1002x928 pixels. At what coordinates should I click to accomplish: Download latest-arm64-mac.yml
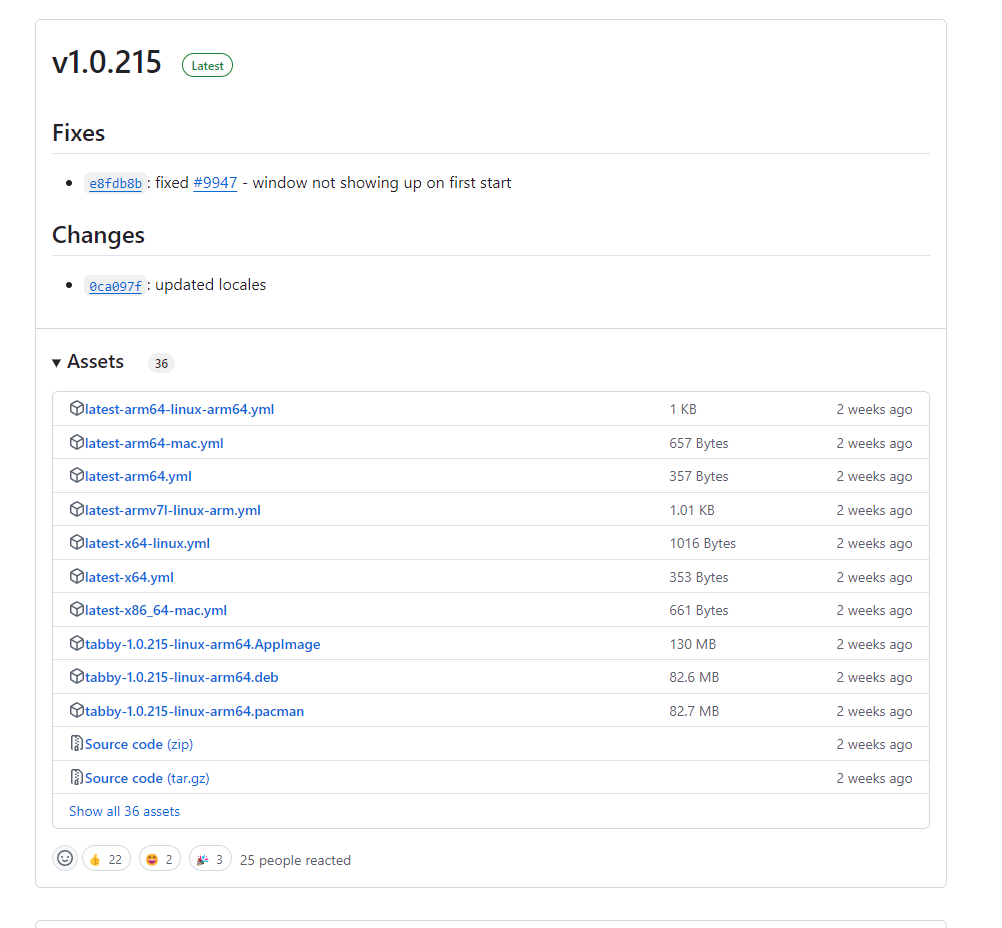point(154,443)
